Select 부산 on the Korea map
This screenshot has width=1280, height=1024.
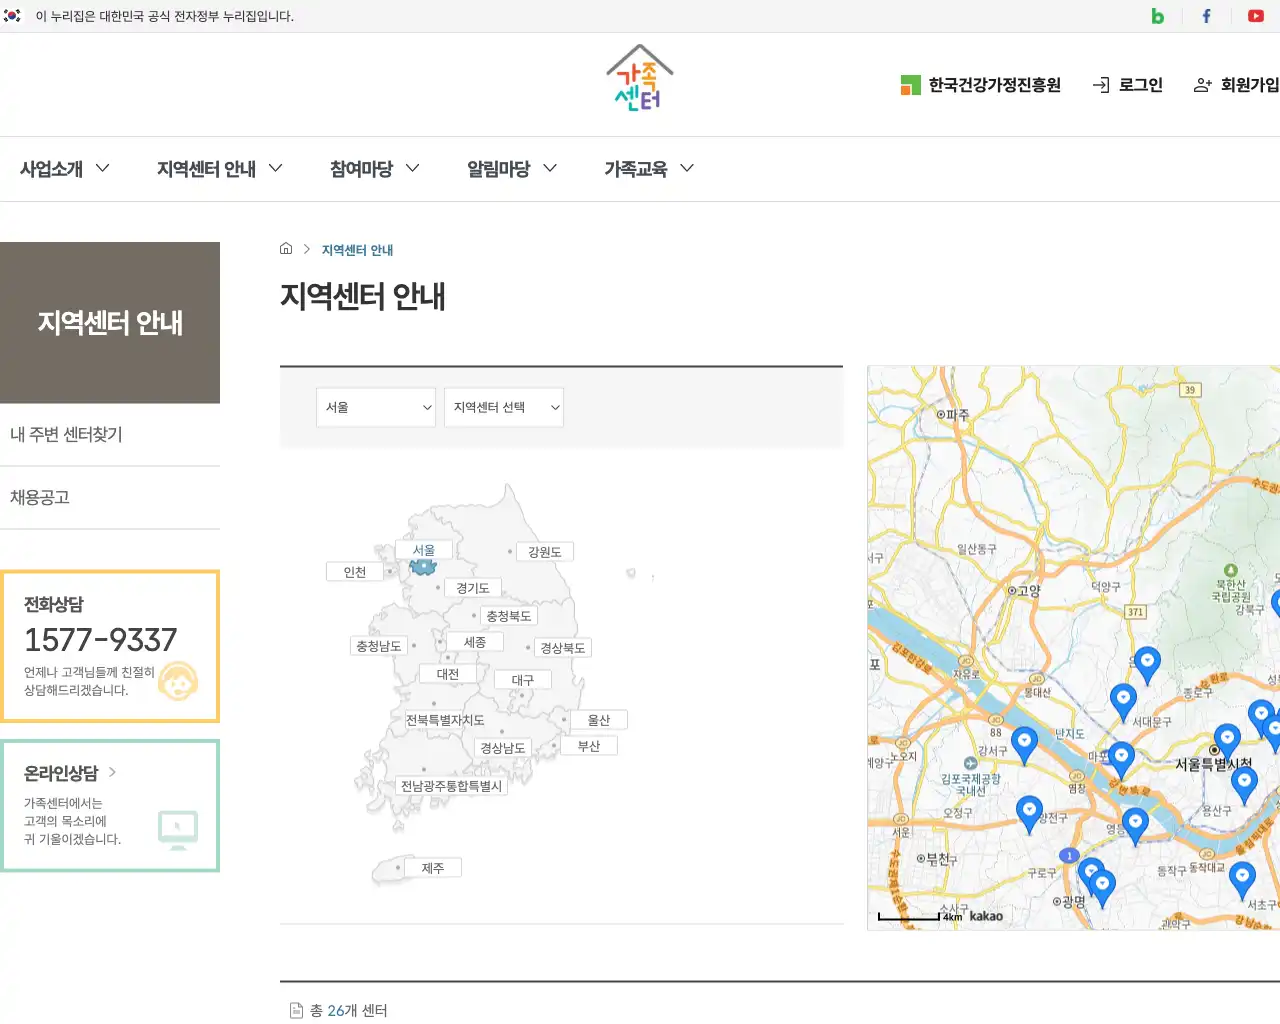589,746
